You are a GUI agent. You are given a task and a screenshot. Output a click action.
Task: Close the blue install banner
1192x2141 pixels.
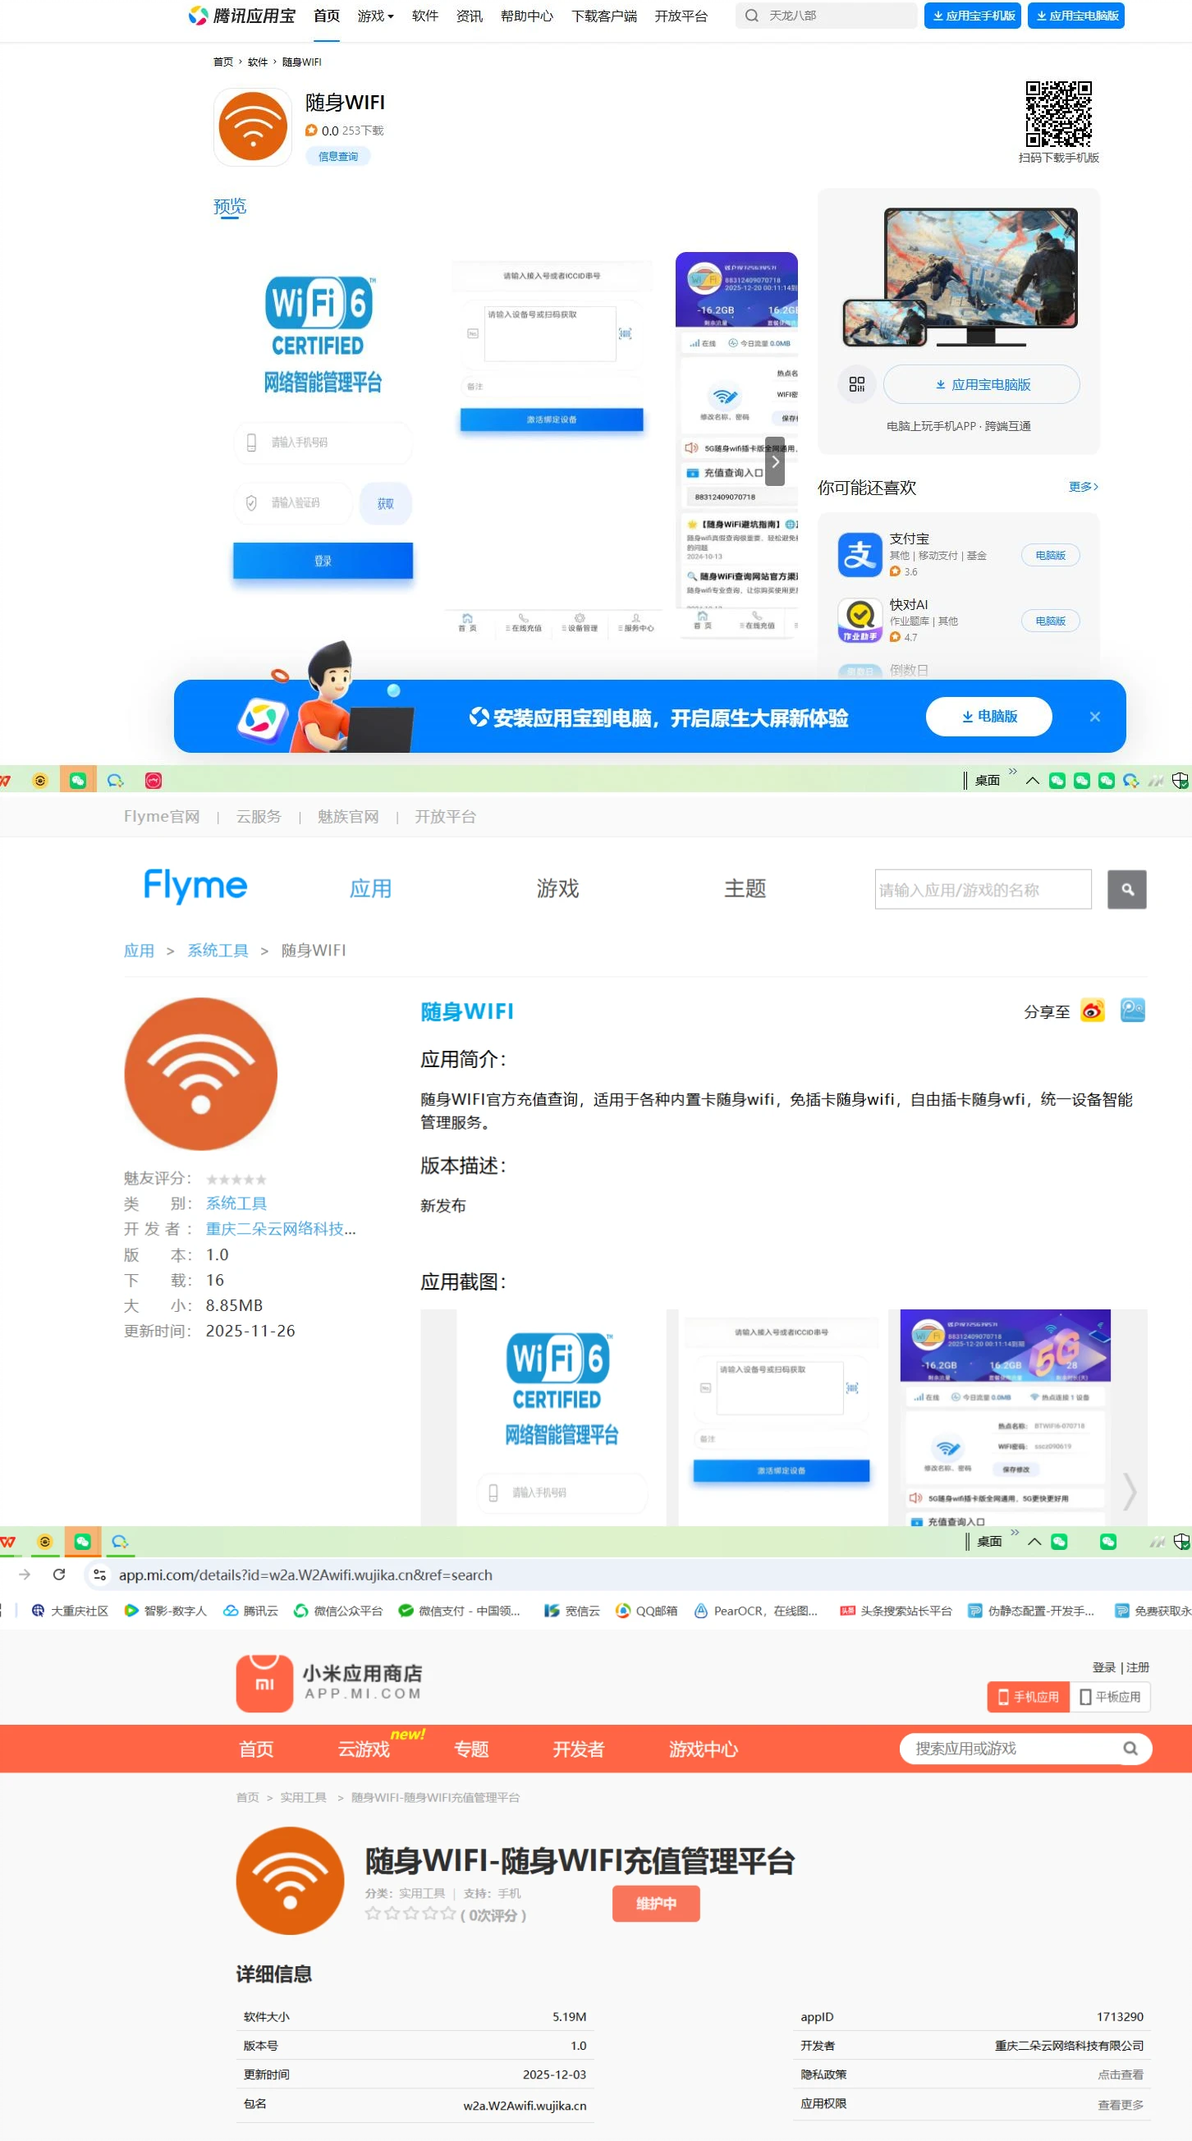click(x=1095, y=717)
